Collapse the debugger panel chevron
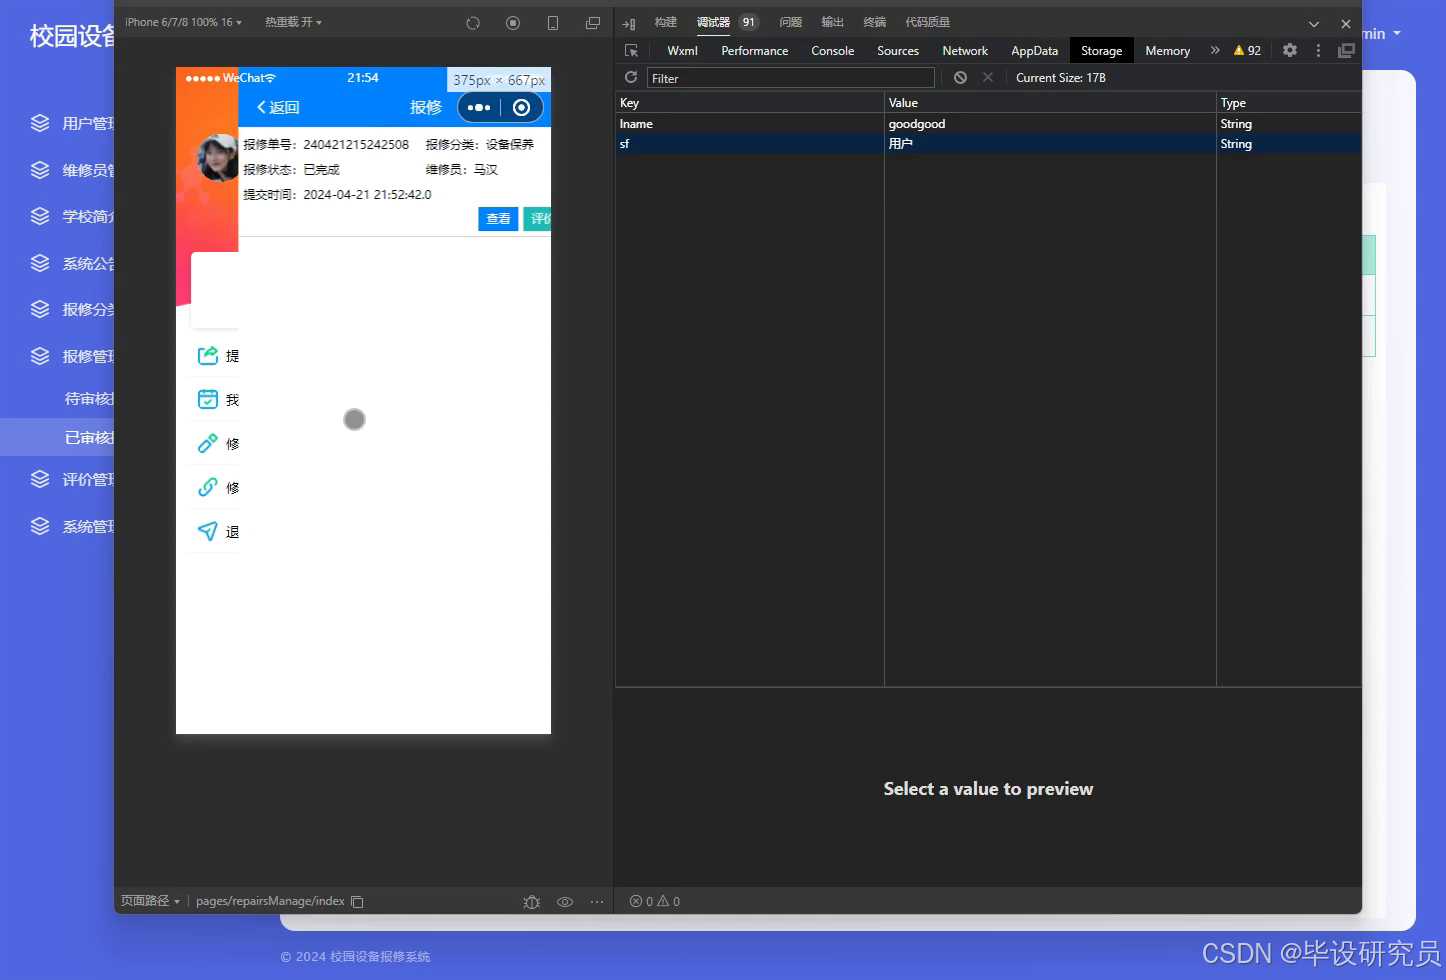The height and width of the screenshot is (980, 1446). [1314, 24]
